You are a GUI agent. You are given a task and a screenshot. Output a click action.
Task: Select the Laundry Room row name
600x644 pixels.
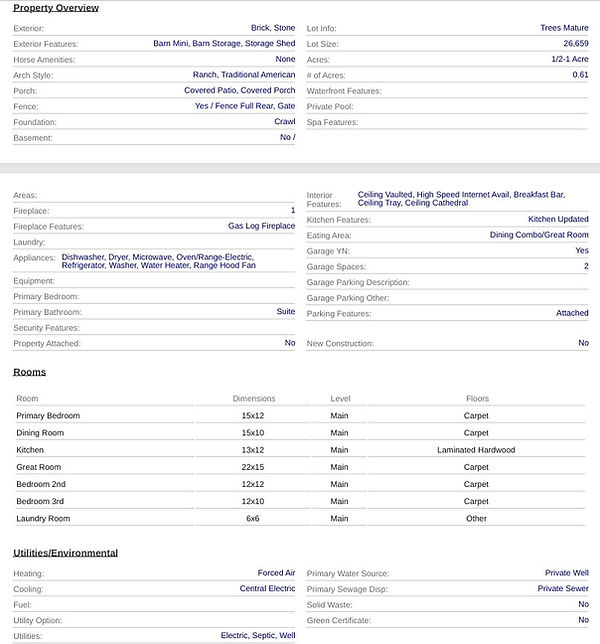[x=43, y=519]
